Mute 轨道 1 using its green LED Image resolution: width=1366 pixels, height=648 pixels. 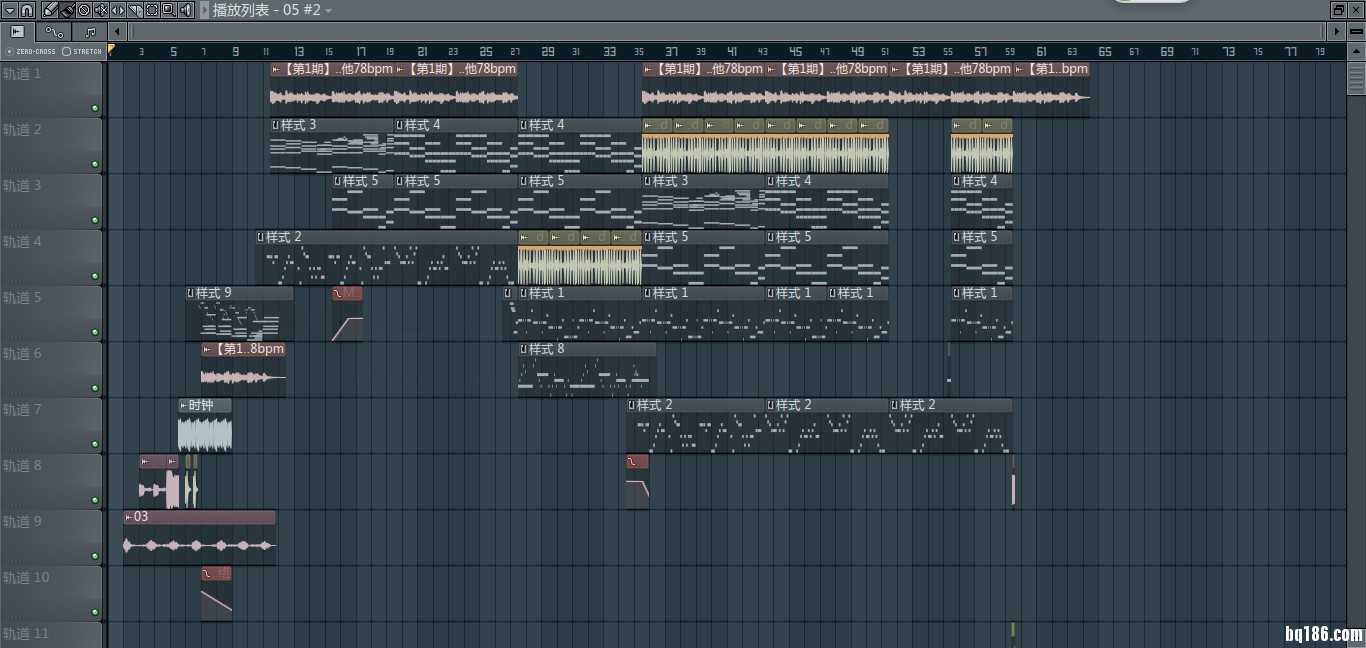coord(95,108)
